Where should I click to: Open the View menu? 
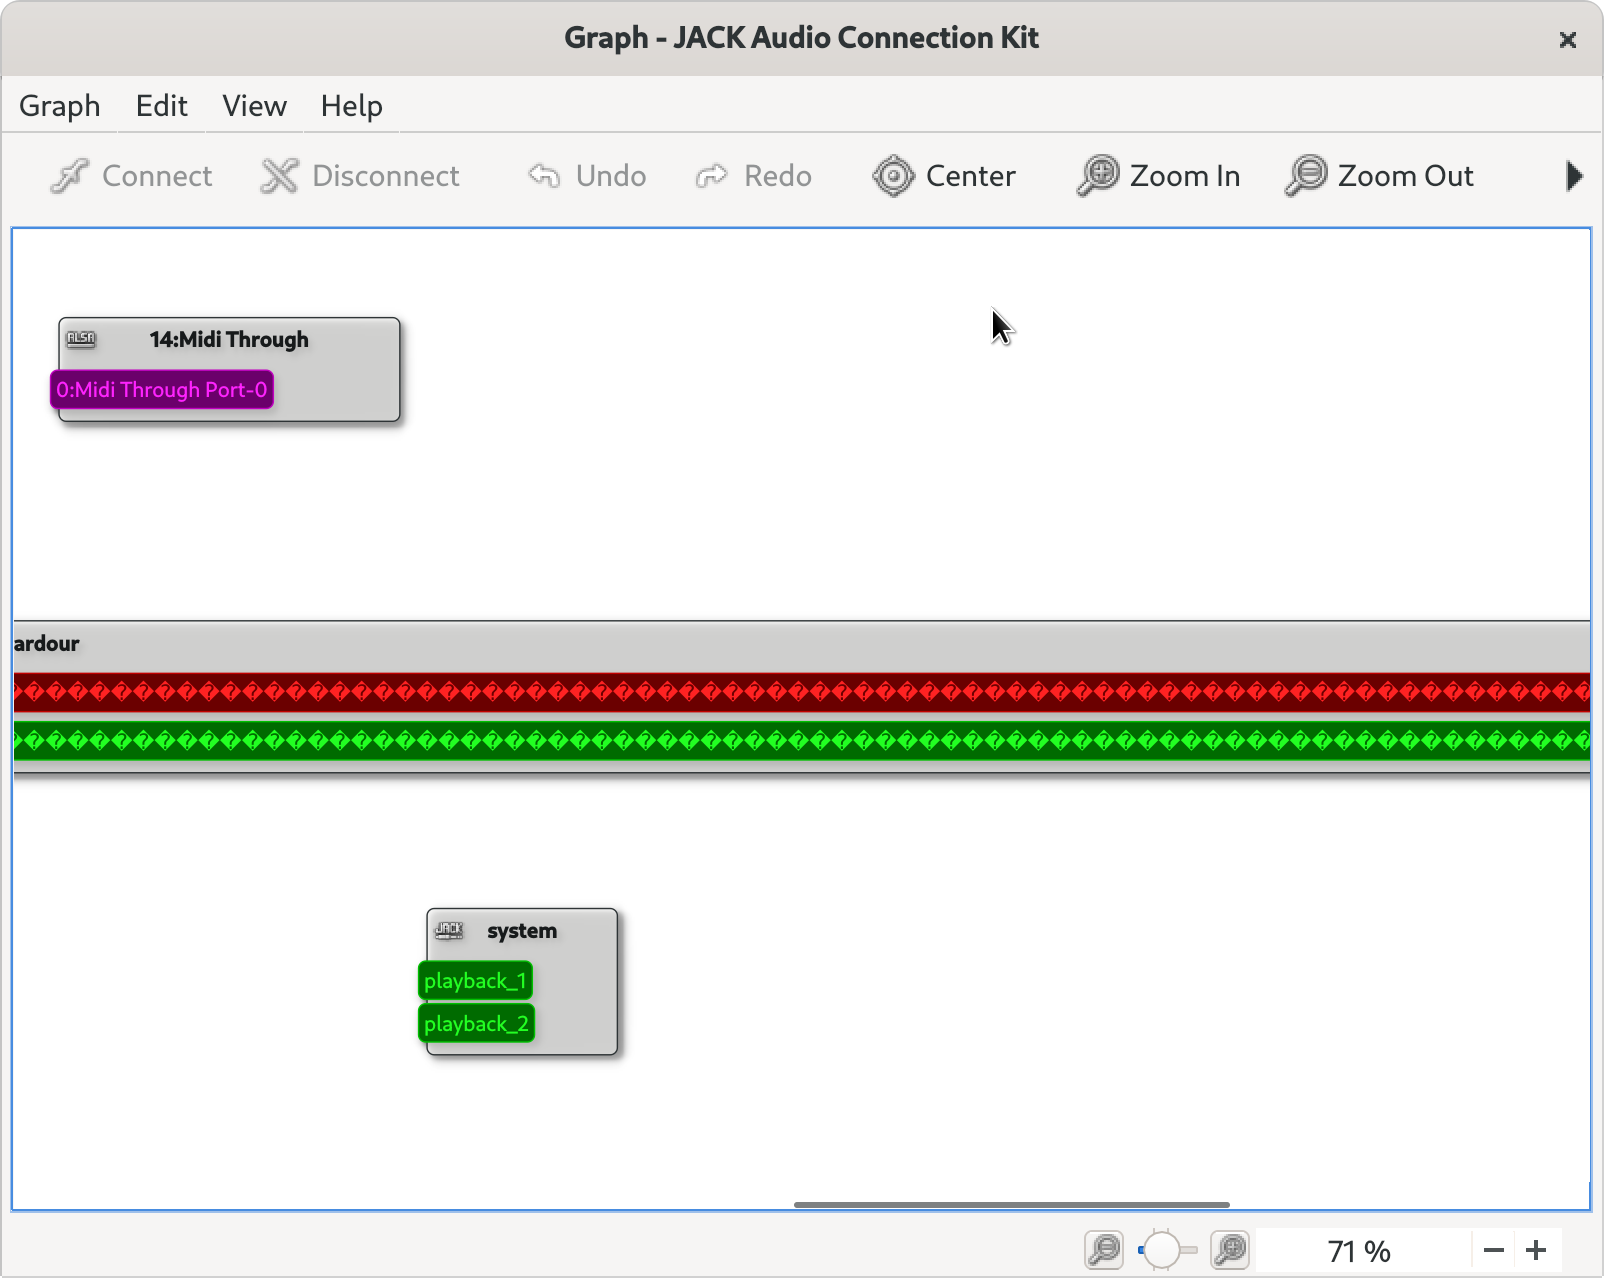255,106
